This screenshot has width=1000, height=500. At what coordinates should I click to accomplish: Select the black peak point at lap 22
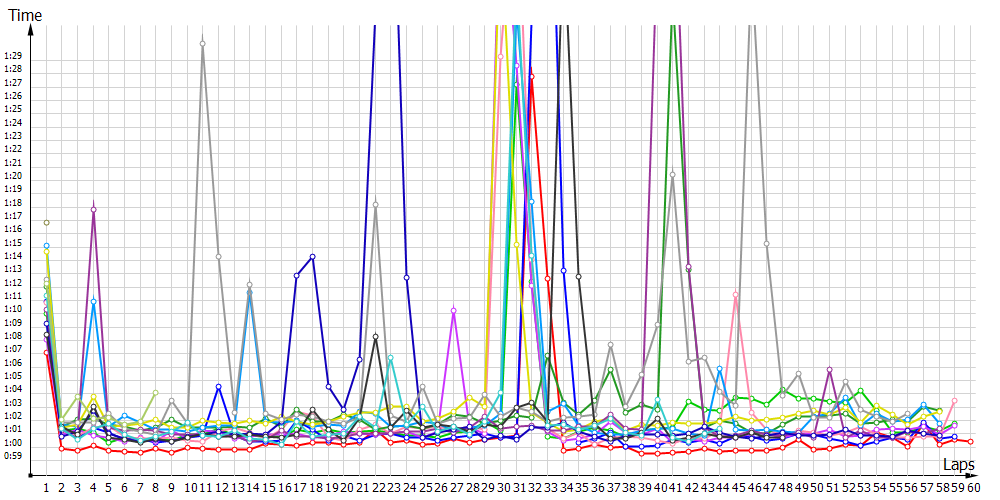(375, 337)
